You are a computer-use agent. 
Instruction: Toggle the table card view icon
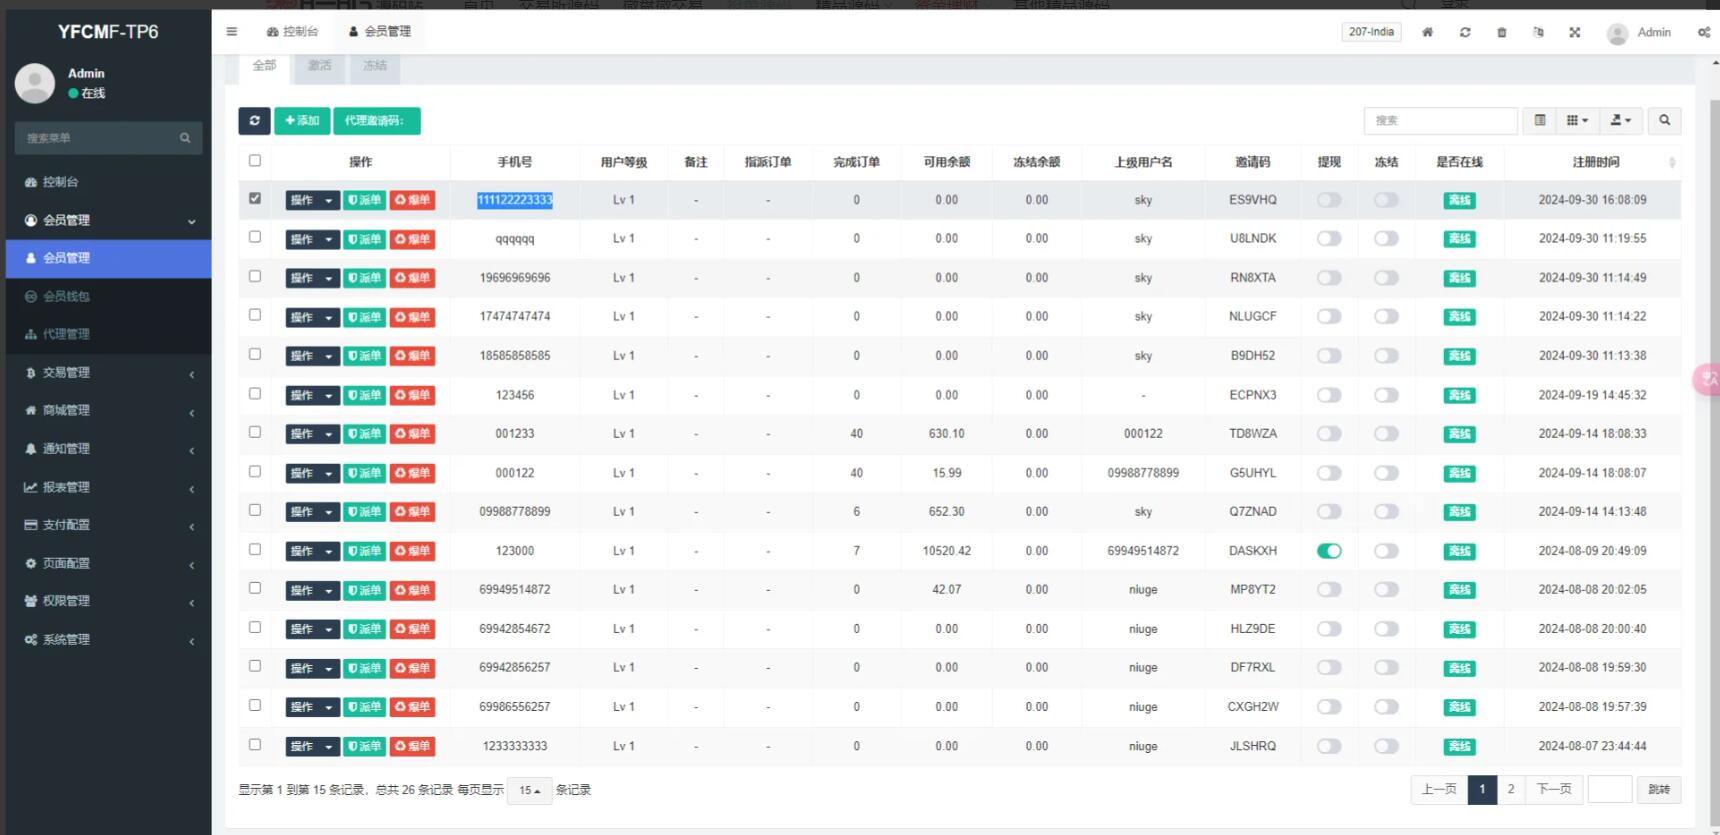(1540, 121)
